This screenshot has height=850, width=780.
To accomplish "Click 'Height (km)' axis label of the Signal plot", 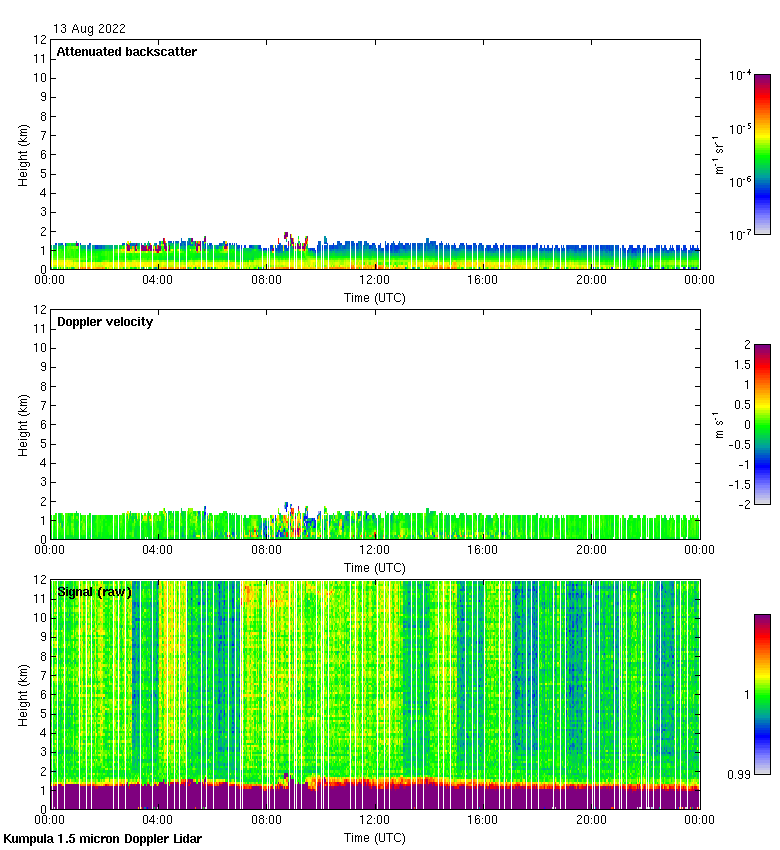I will 24,694.
